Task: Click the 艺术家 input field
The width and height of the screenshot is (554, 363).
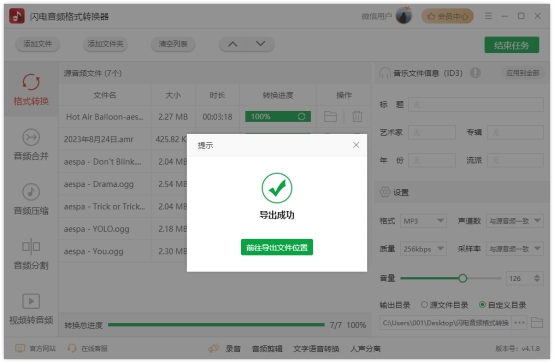Action: pyautogui.click(x=432, y=133)
